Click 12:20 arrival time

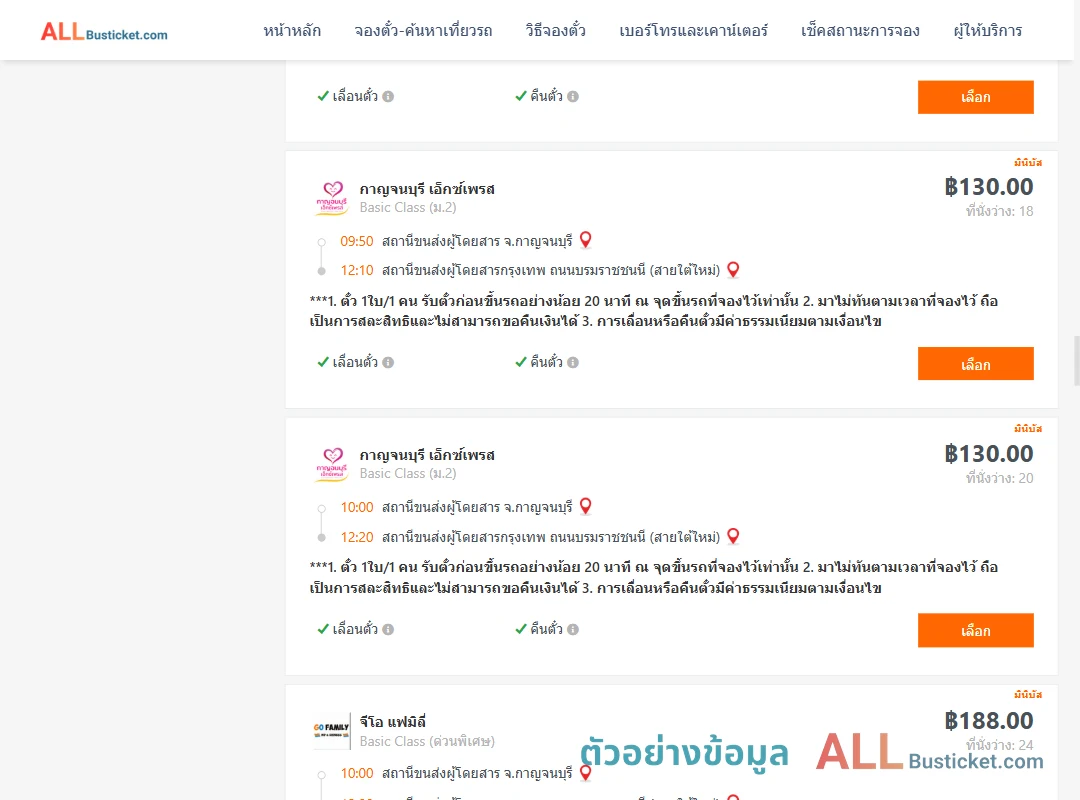pyautogui.click(x=357, y=537)
